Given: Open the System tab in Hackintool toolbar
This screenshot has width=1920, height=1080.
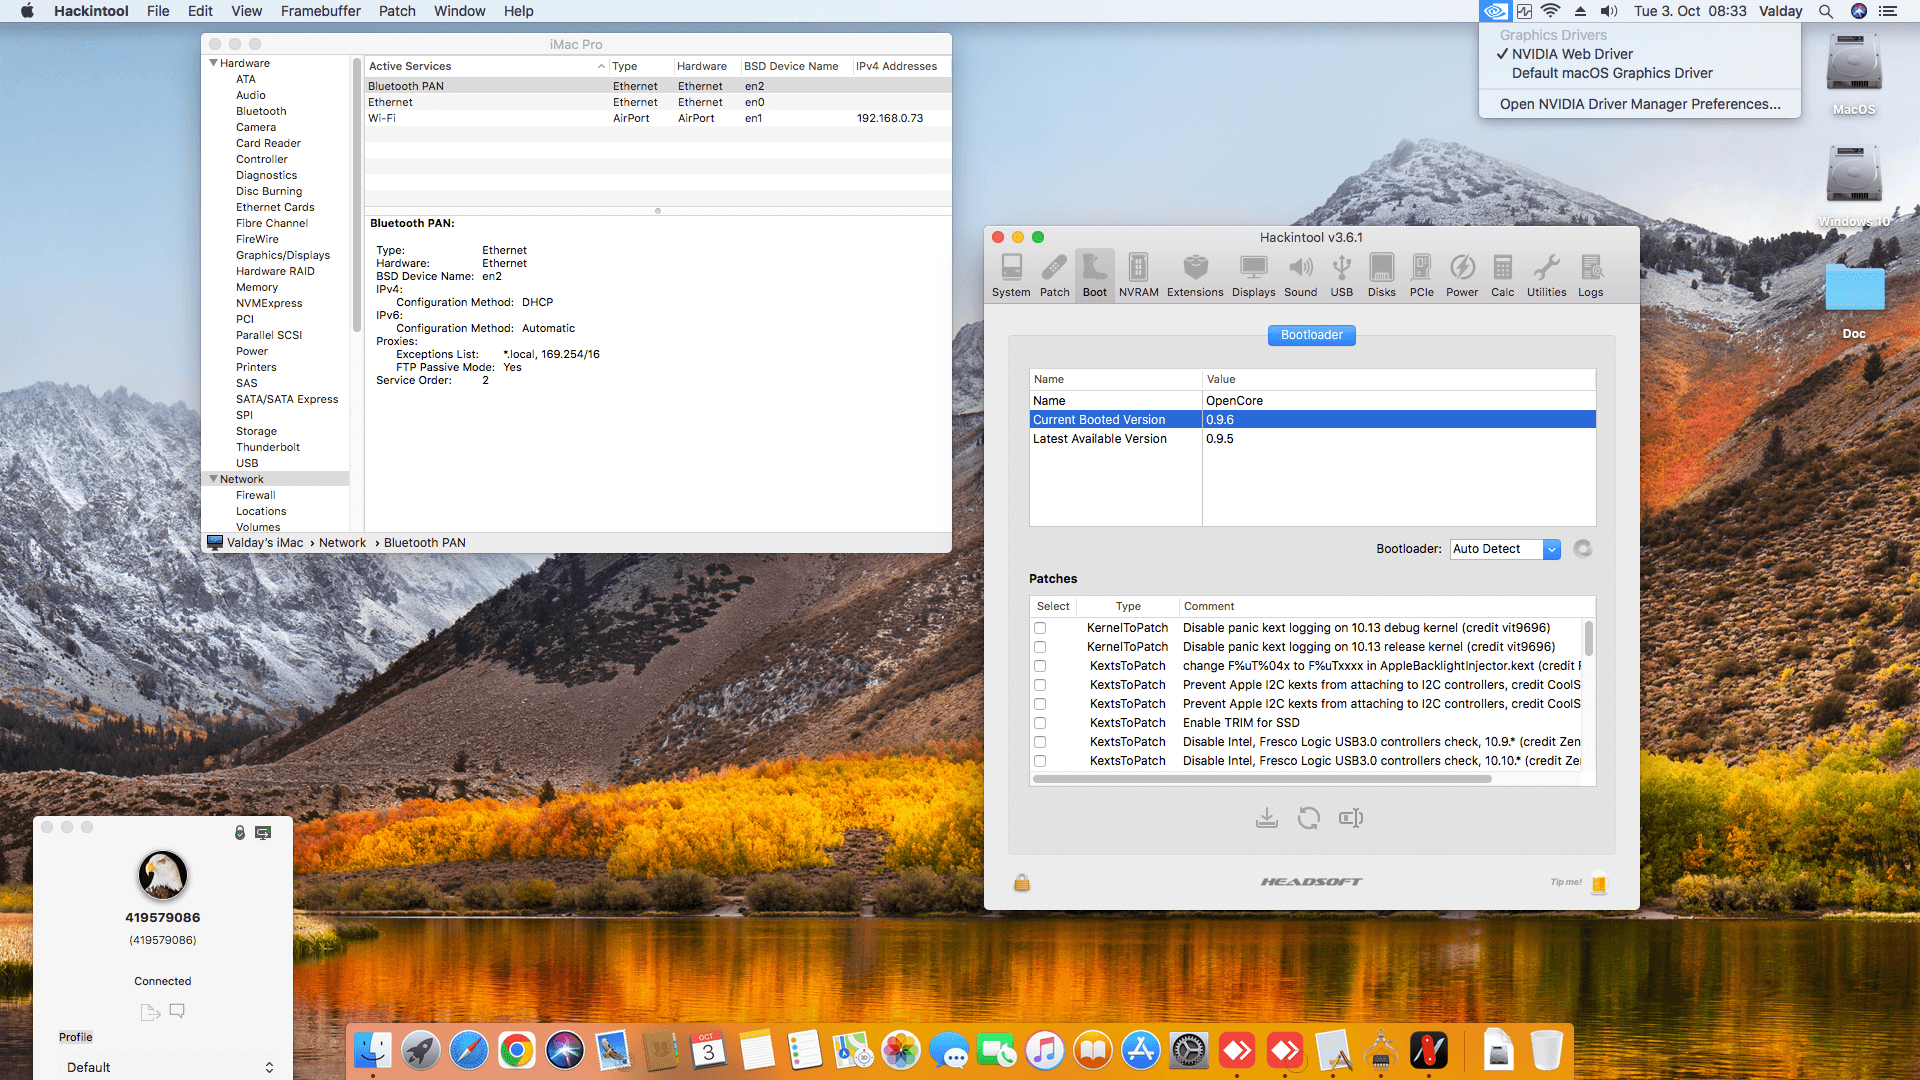Looking at the screenshot, I should coord(1011,275).
